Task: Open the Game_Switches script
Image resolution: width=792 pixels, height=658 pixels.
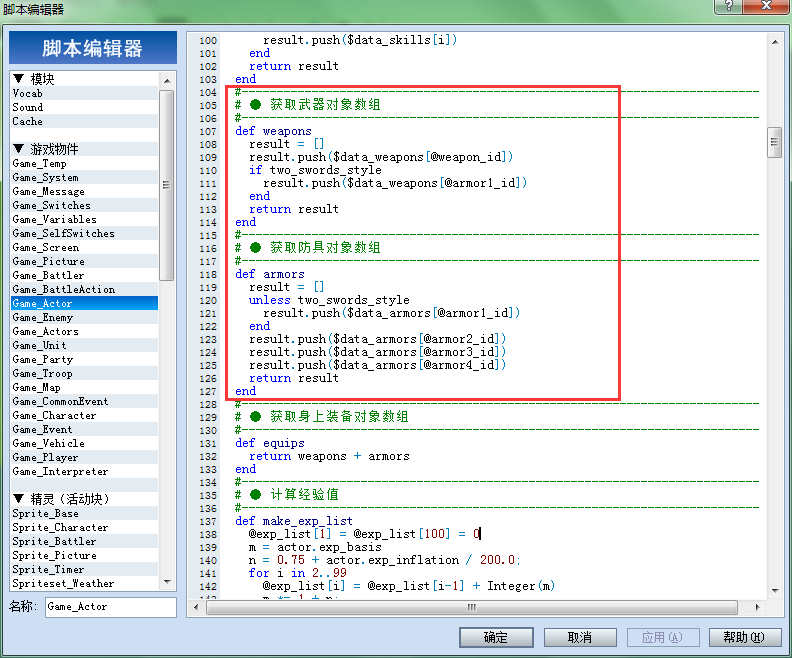Action: pyautogui.click(x=84, y=206)
